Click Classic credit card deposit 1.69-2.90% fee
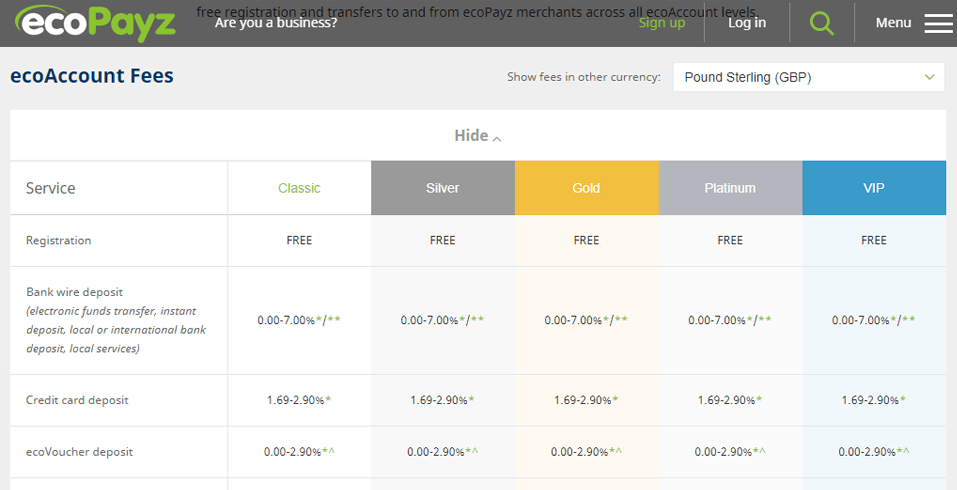Viewport: 957px width, 490px height. [x=299, y=400]
